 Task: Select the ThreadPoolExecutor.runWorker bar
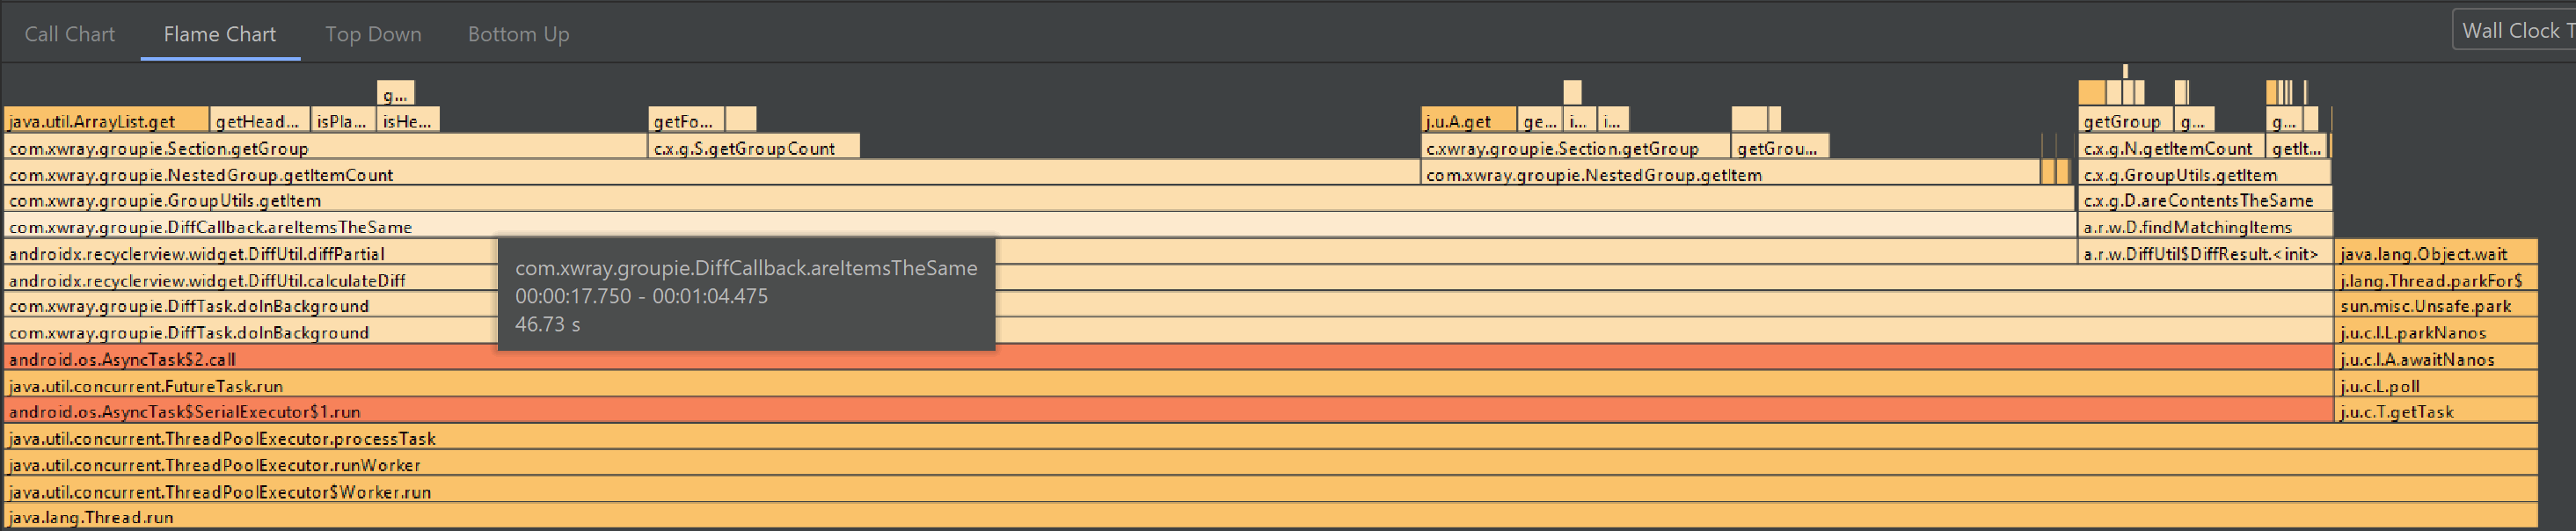pos(1271,465)
